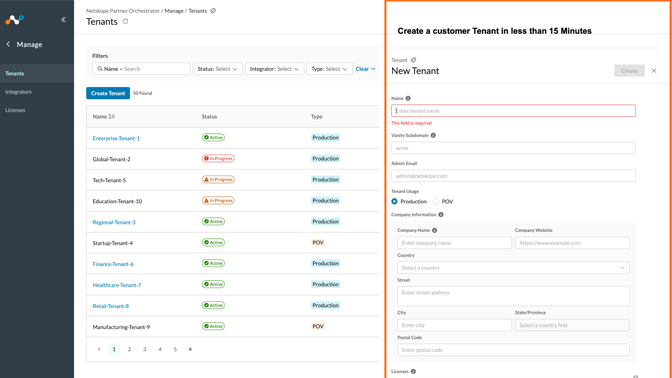Go to the previous page arrow

pyautogui.click(x=99, y=349)
